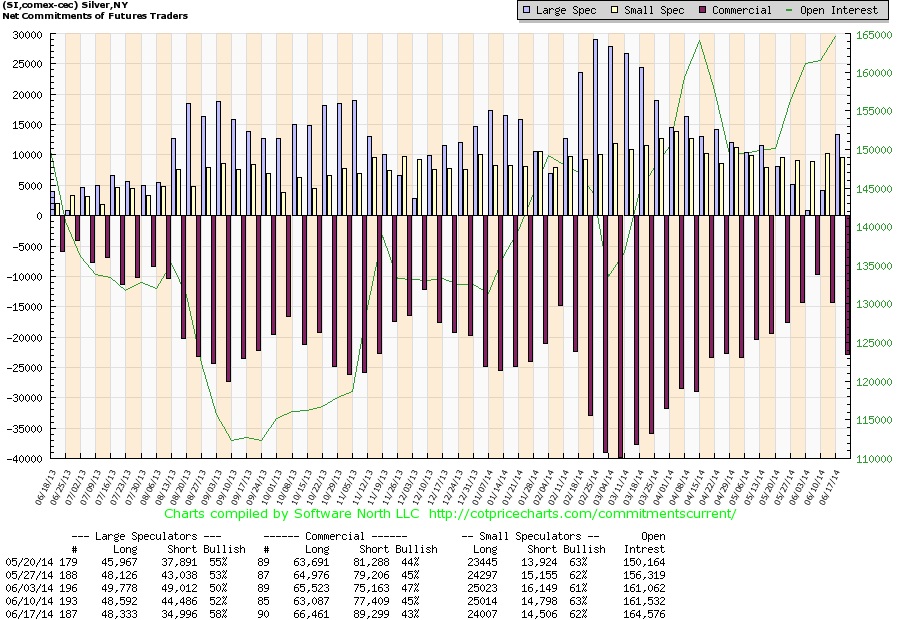900x620 pixels.
Task: Click the 06/18/13 x-axis date label
Action: pos(45,487)
